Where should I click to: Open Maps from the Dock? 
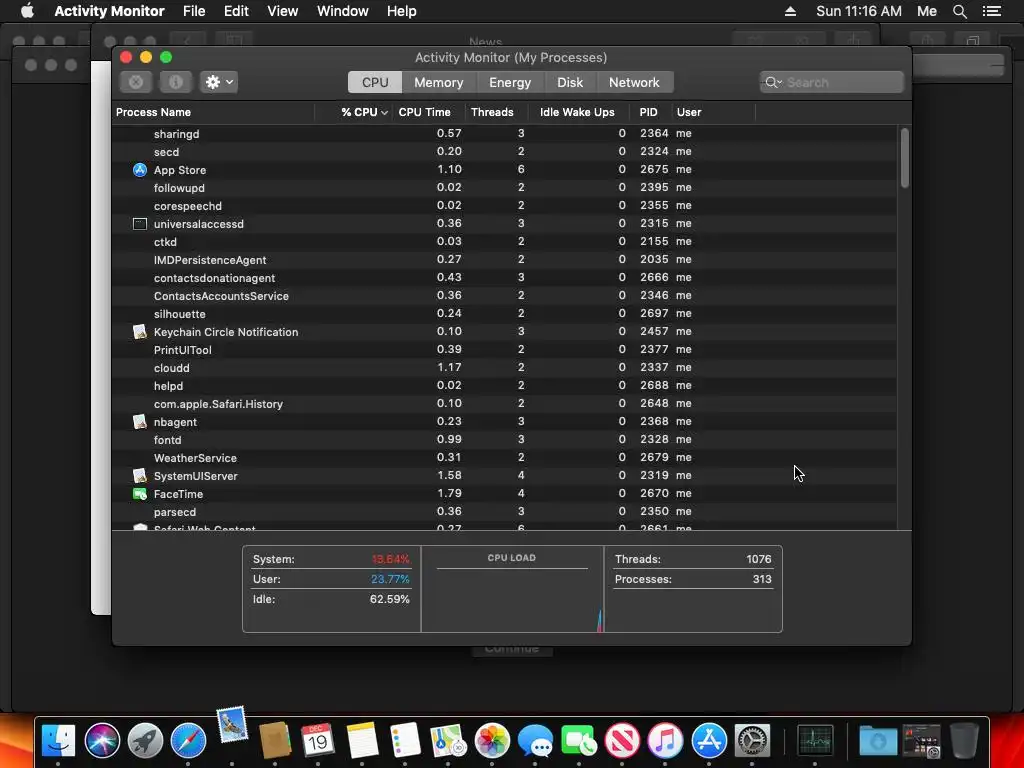pos(449,741)
